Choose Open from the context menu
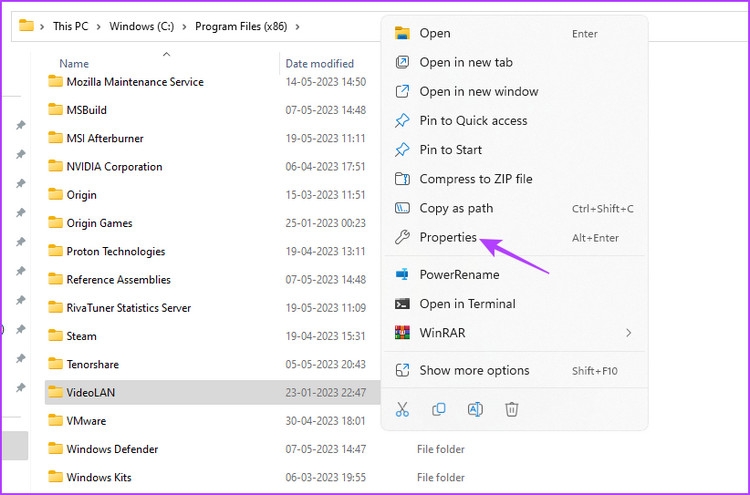 [515, 33]
